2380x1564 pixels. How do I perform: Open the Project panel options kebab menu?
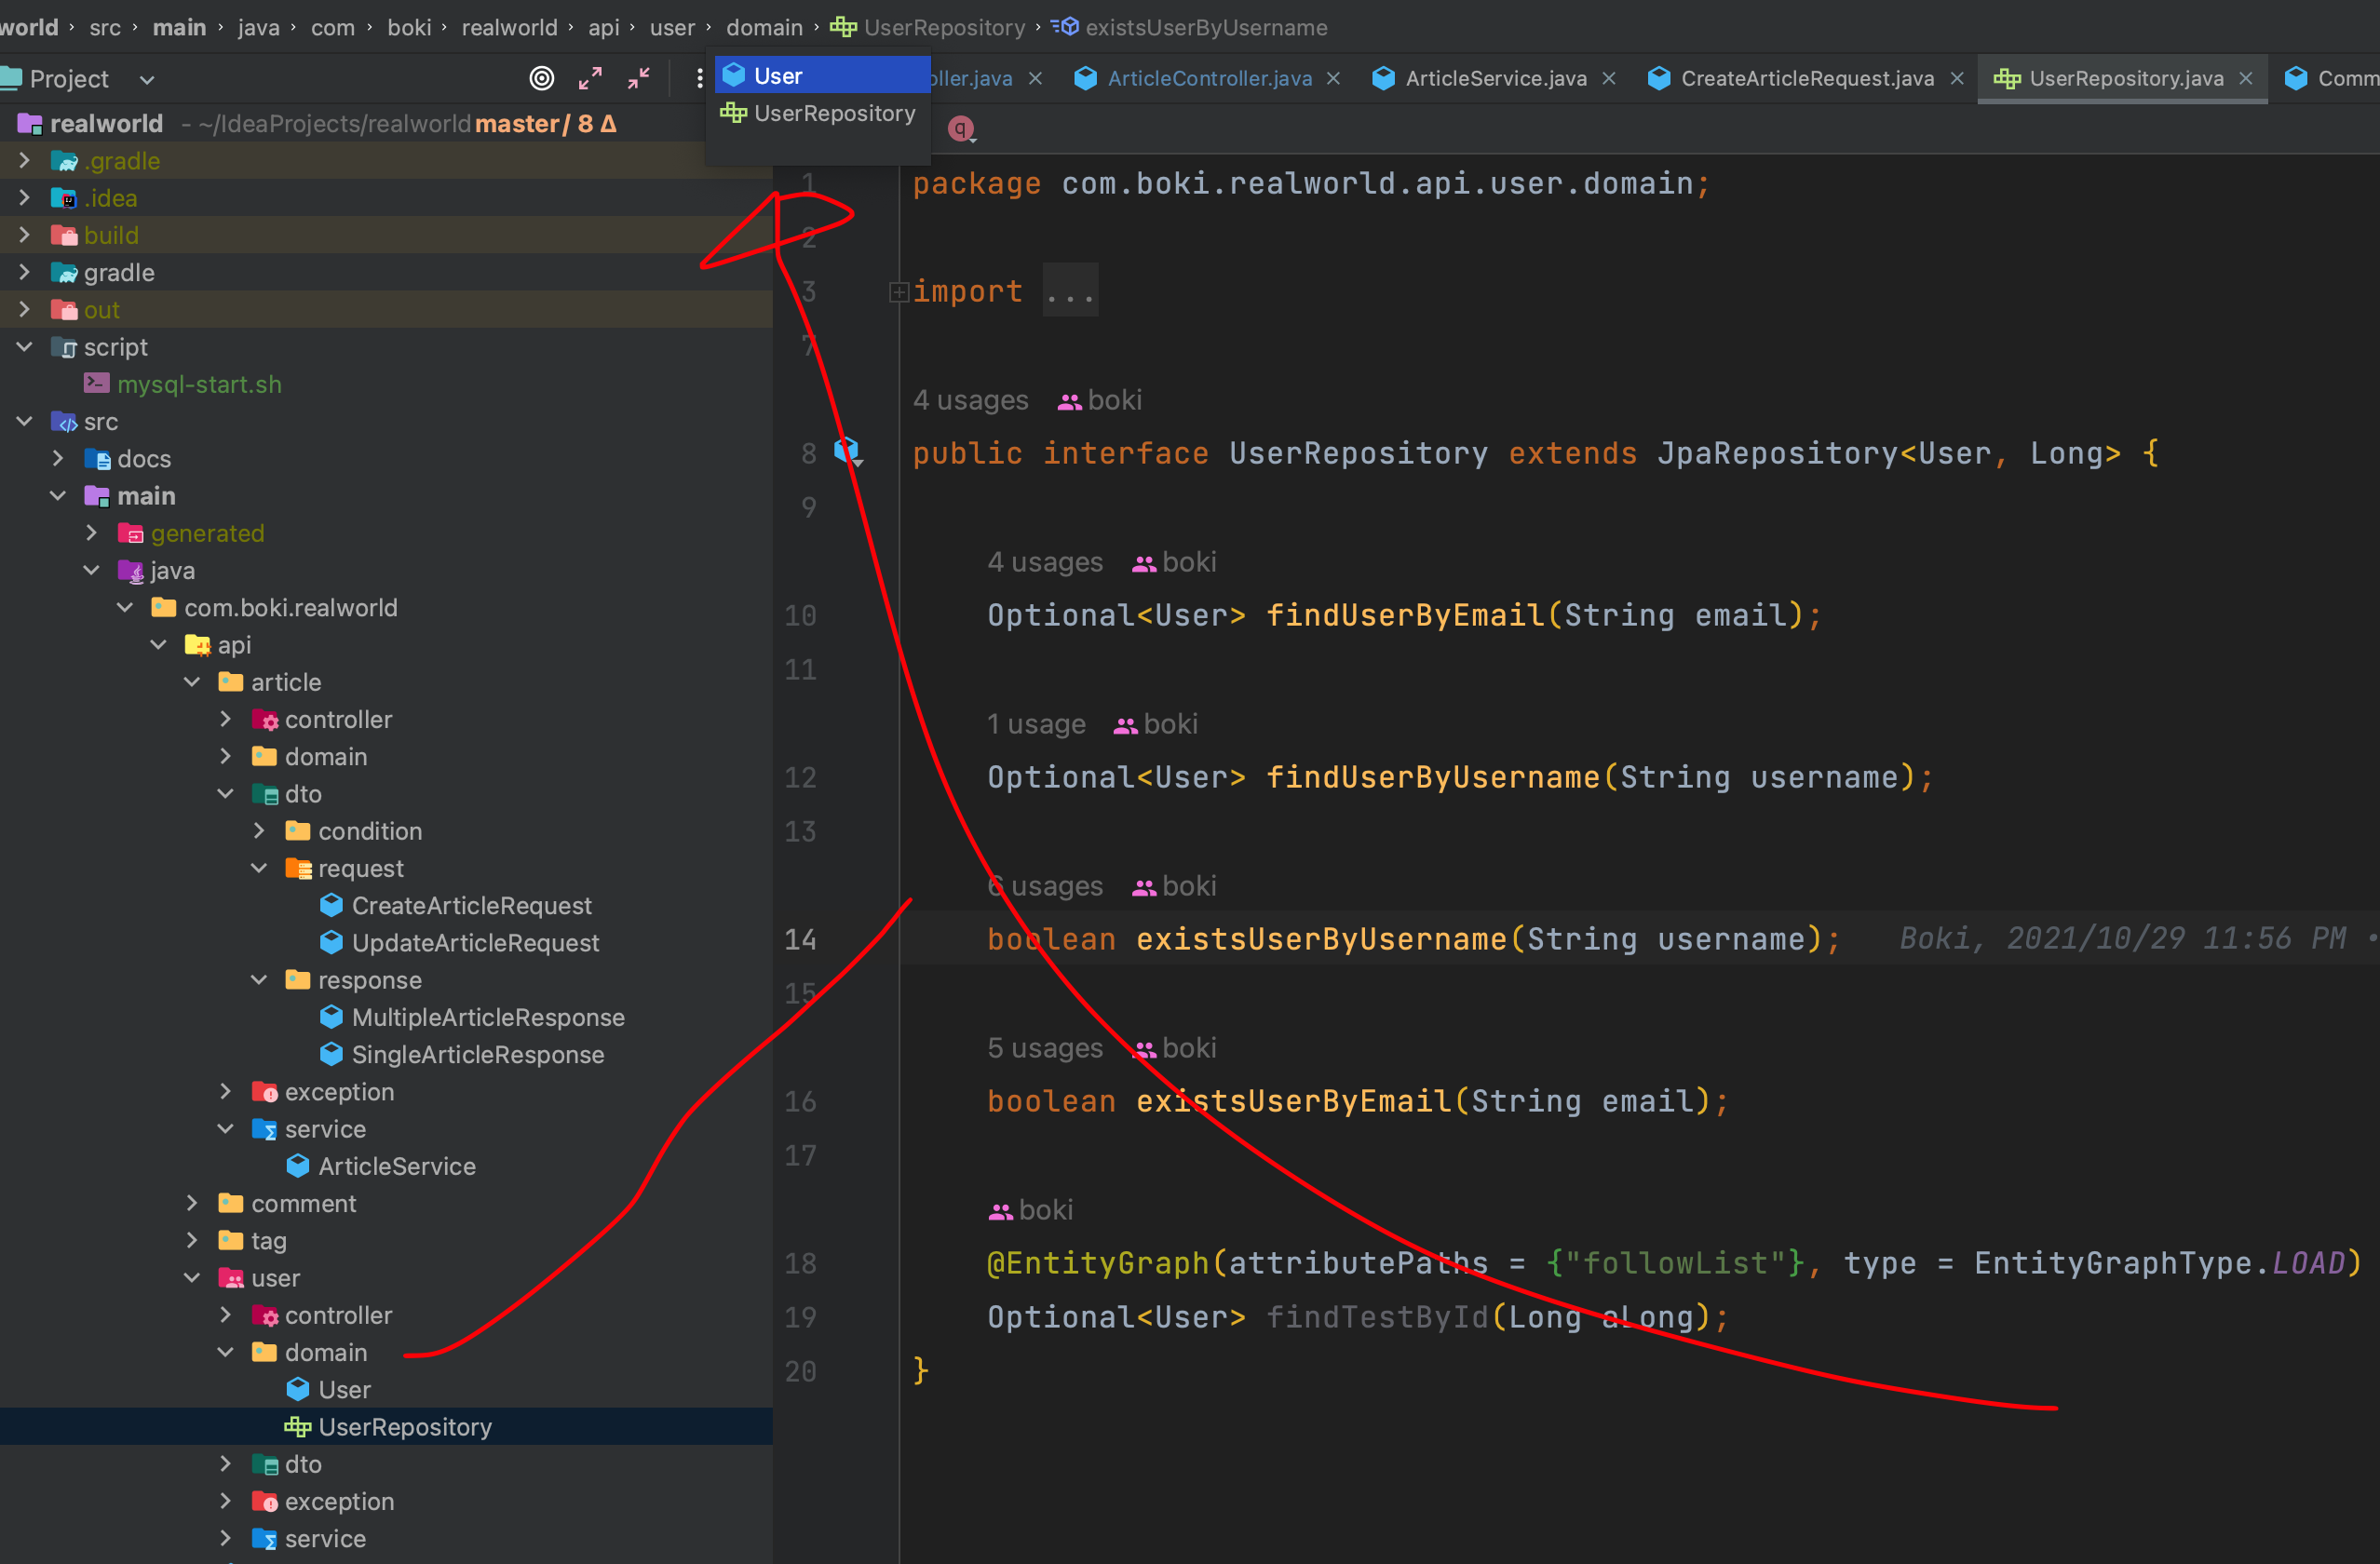[699, 78]
